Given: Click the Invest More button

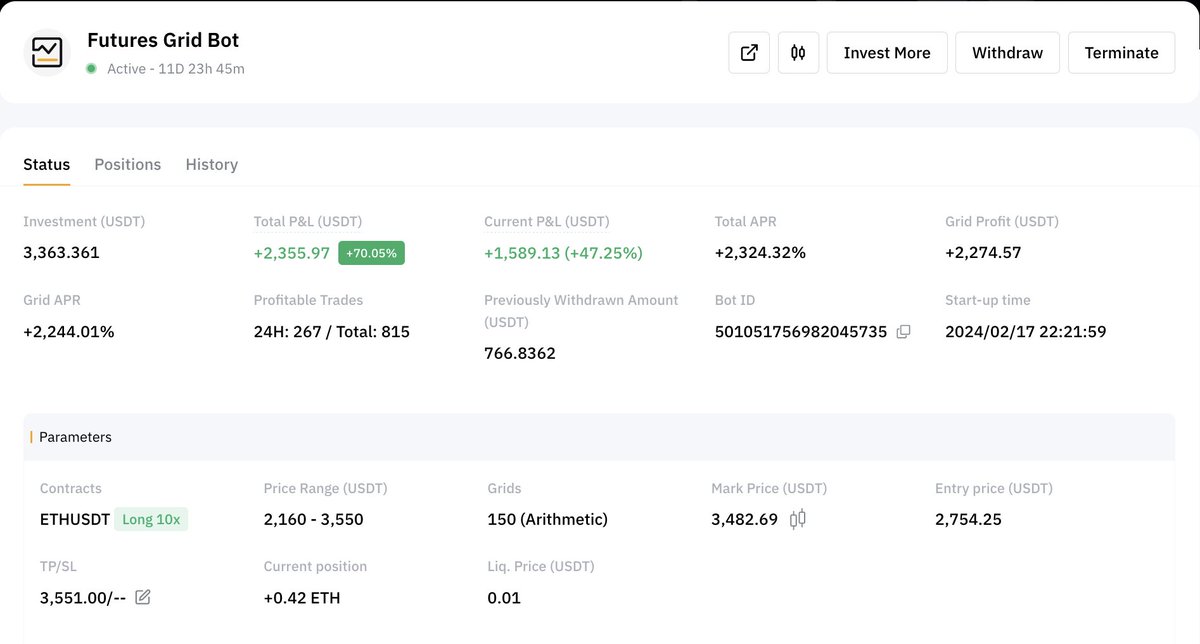Looking at the screenshot, I should point(886,52).
